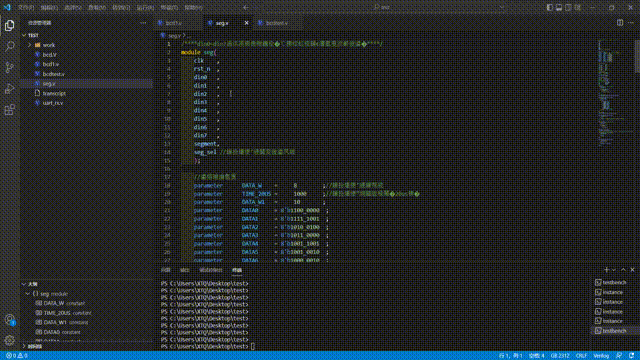The width and height of the screenshot is (640, 360).
Task: Open bcd.v in file explorer
Action: pyautogui.click(x=87, y=54)
